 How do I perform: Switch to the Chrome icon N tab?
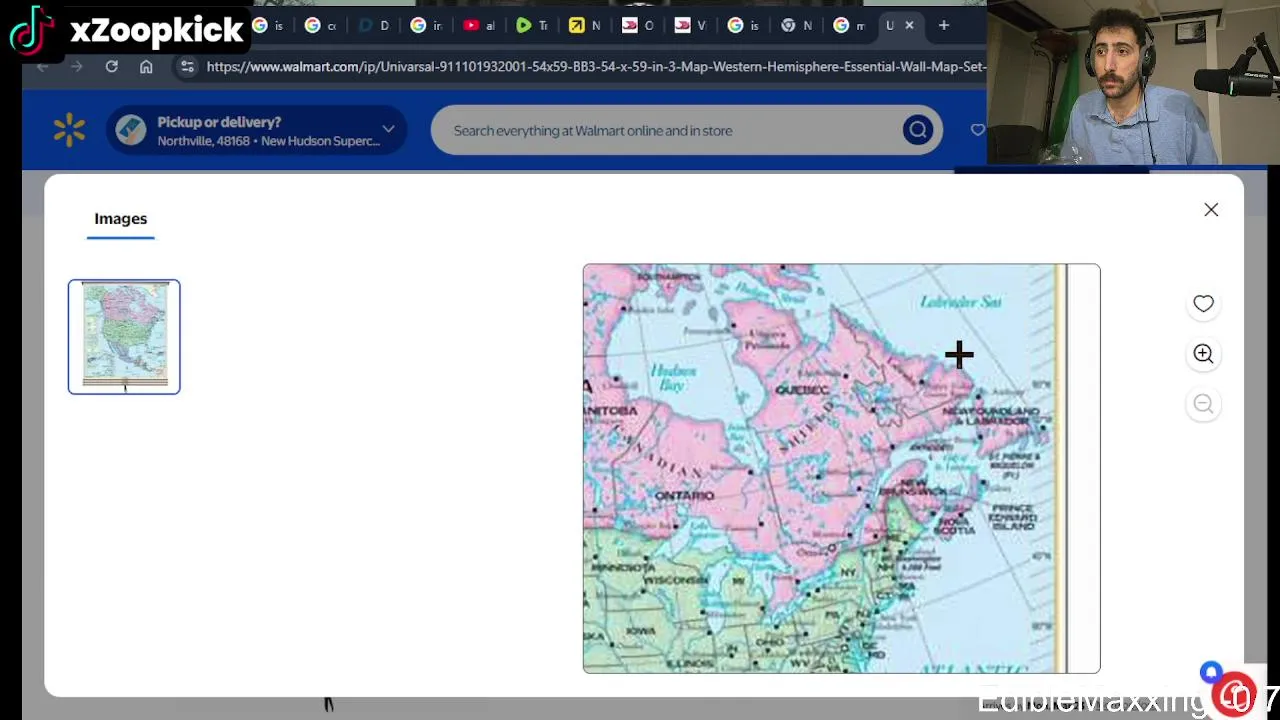(x=796, y=25)
